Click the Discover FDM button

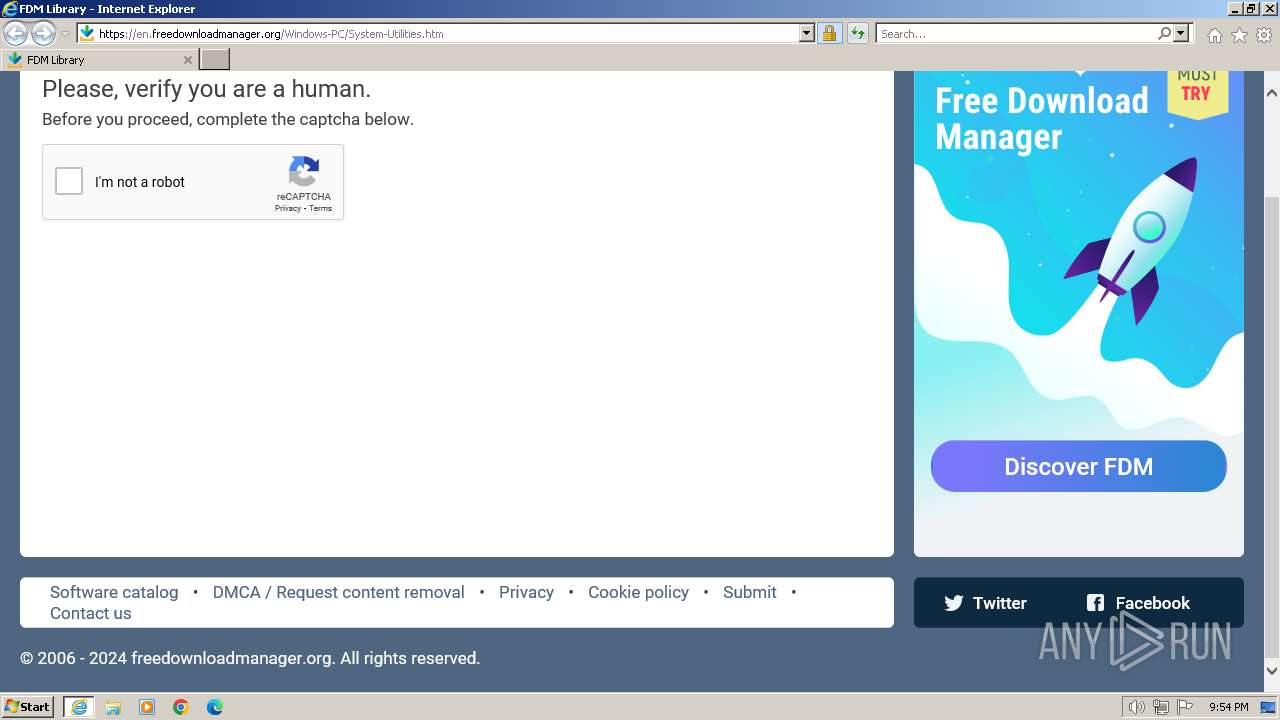tap(1078, 466)
